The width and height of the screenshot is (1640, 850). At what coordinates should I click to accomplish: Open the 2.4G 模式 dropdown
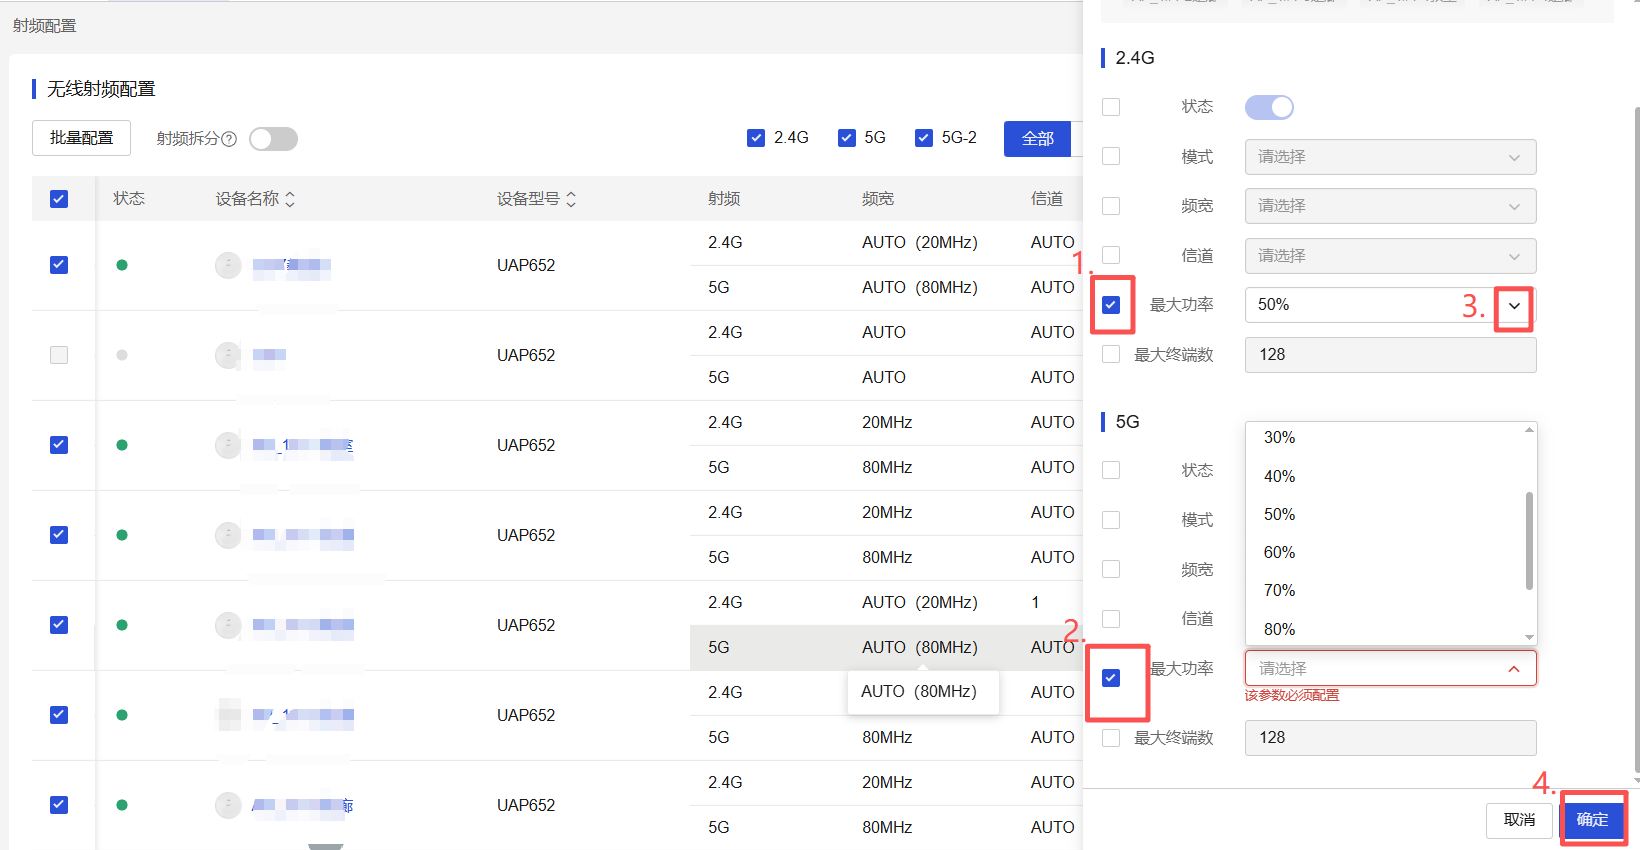click(x=1390, y=157)
